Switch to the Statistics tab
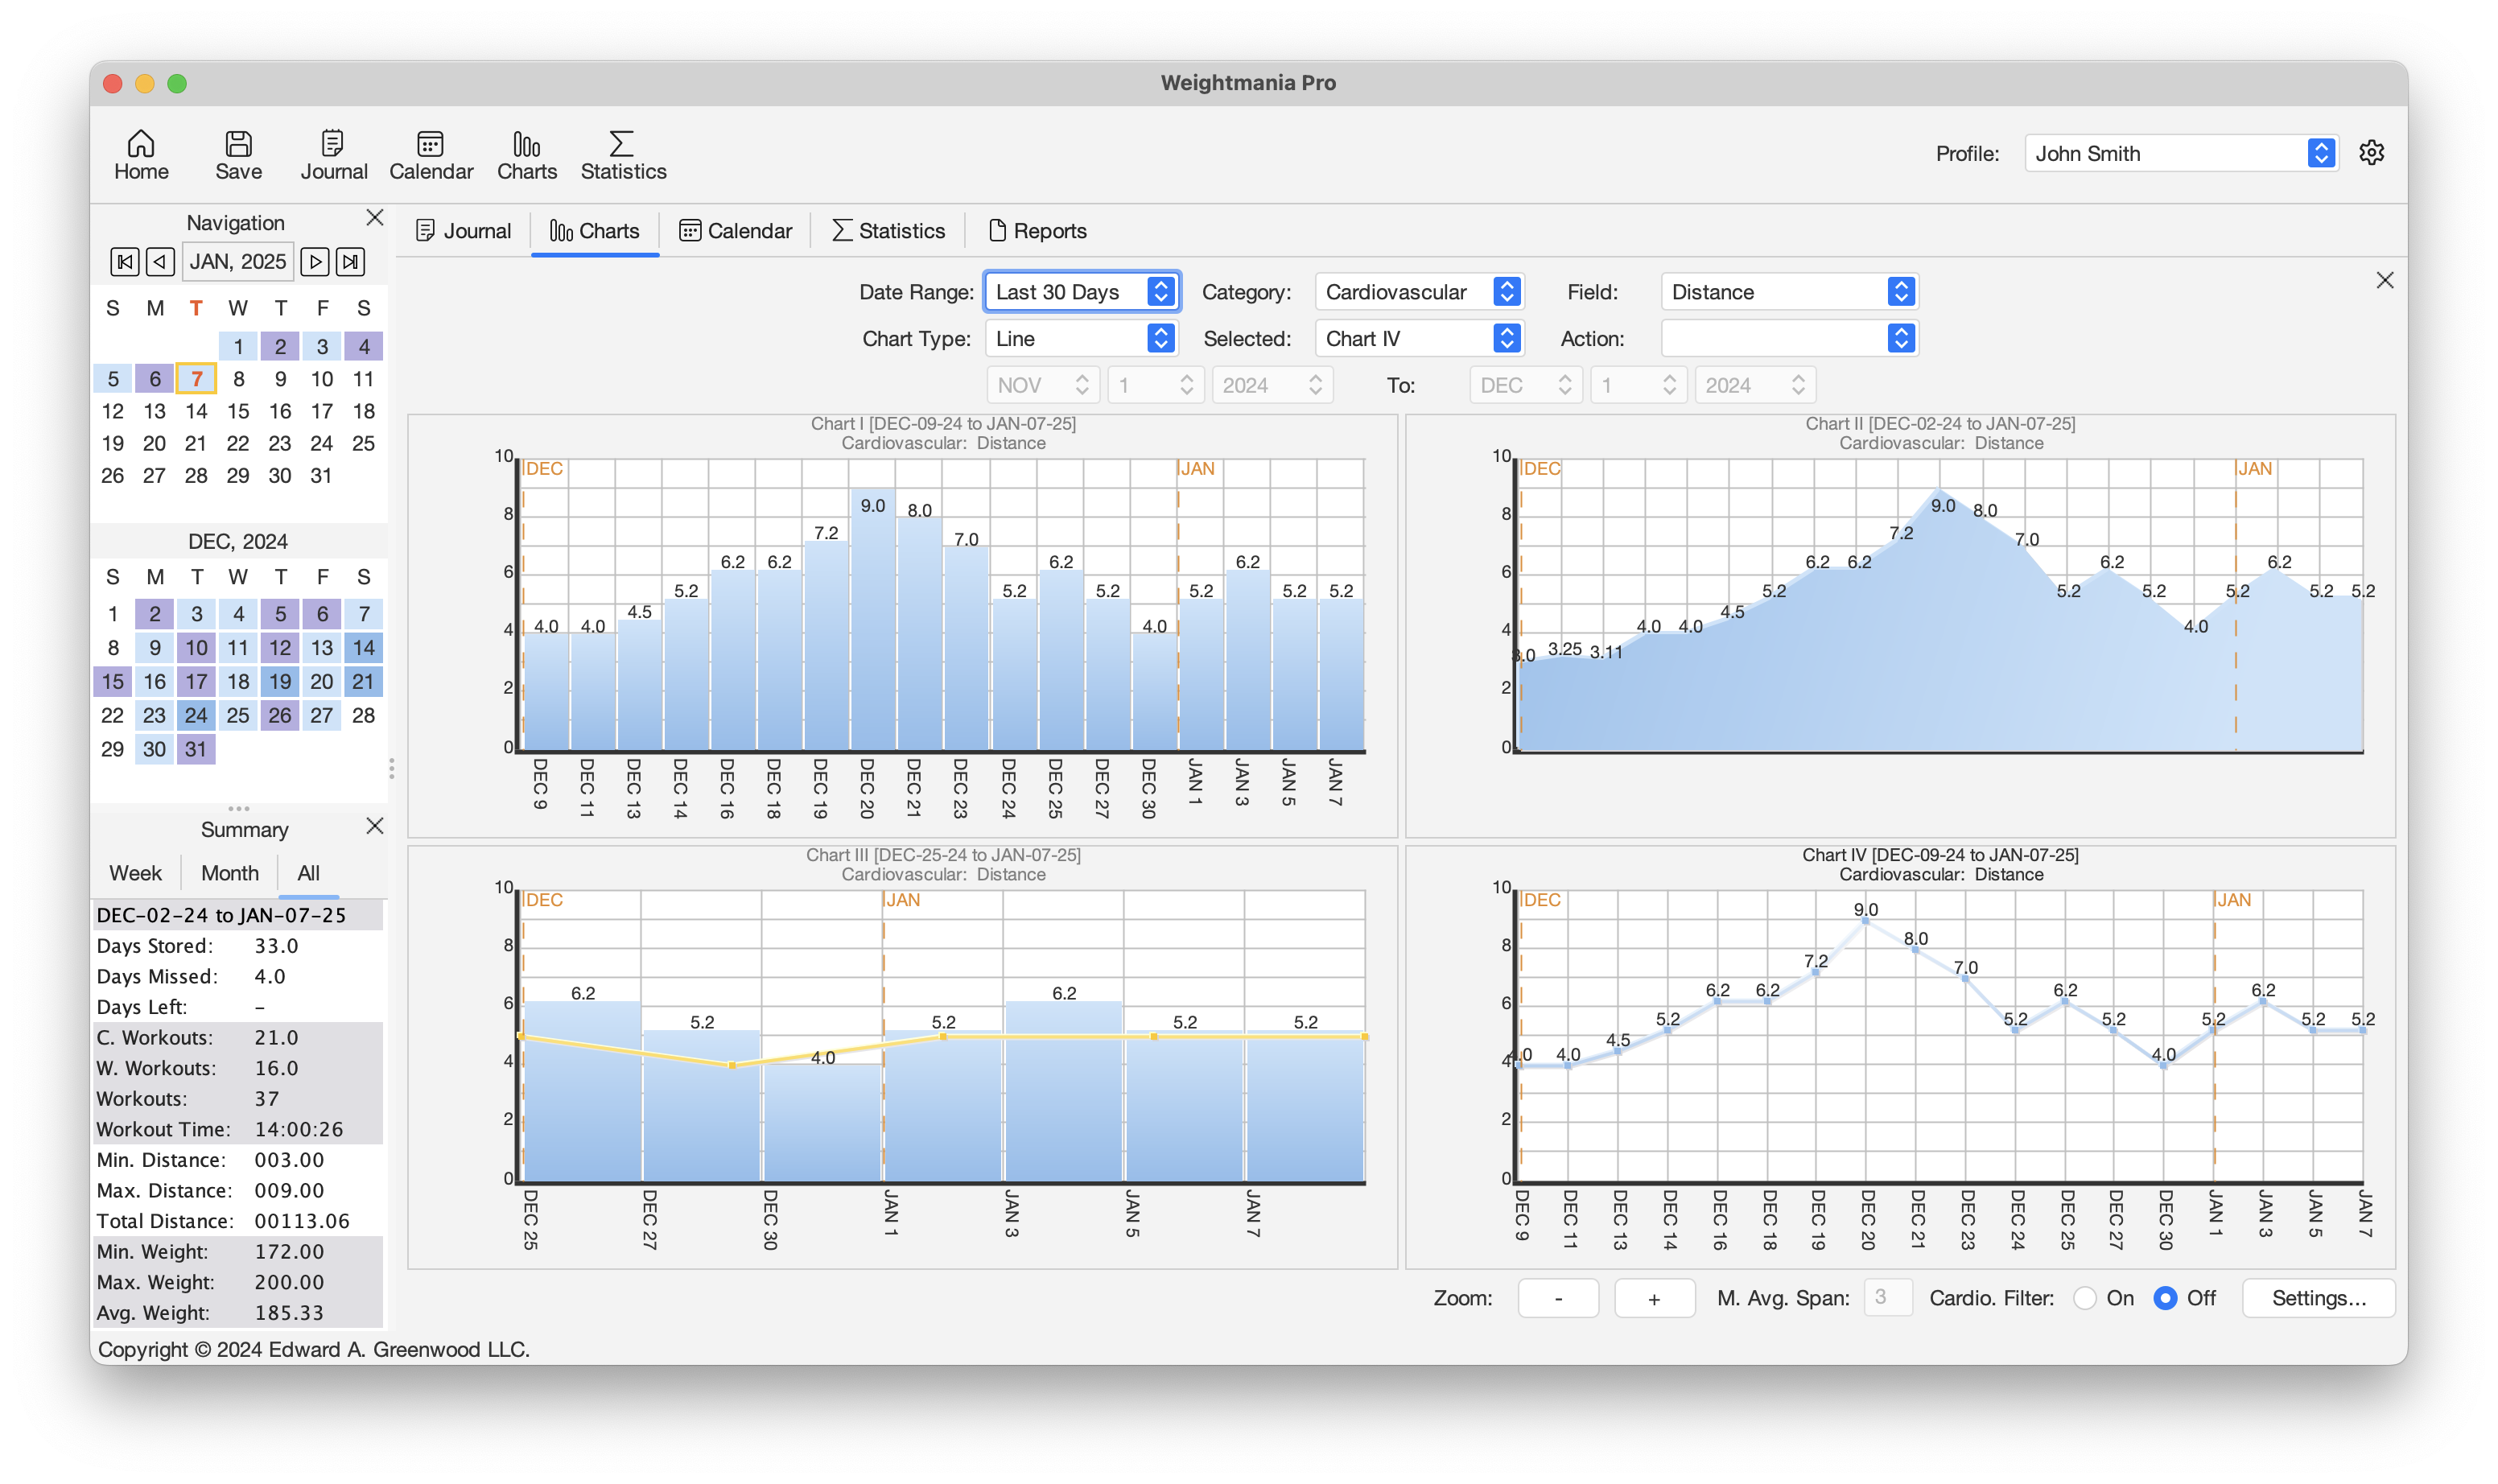The image size is (2498, 1484). (x=888, y=231)
